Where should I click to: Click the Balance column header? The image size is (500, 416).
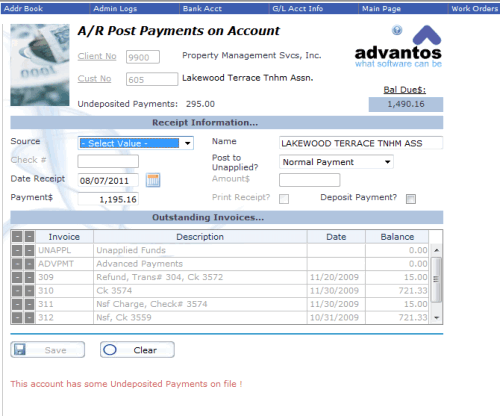(397, 237)
